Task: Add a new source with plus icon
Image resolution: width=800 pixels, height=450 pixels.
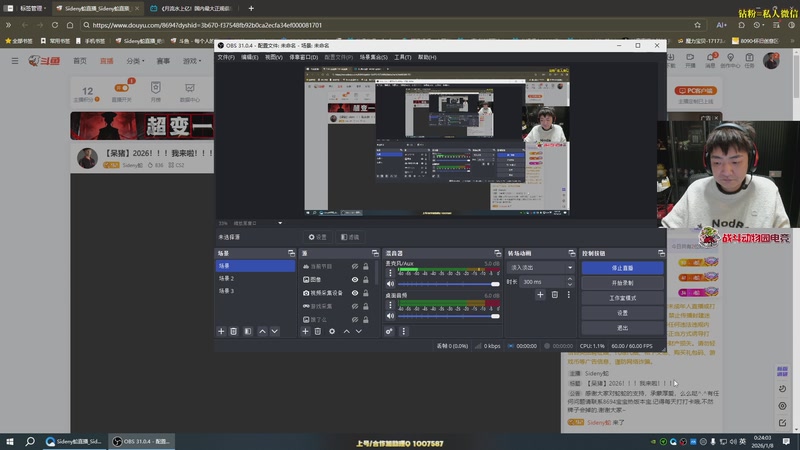Action: tap(305, 332)
